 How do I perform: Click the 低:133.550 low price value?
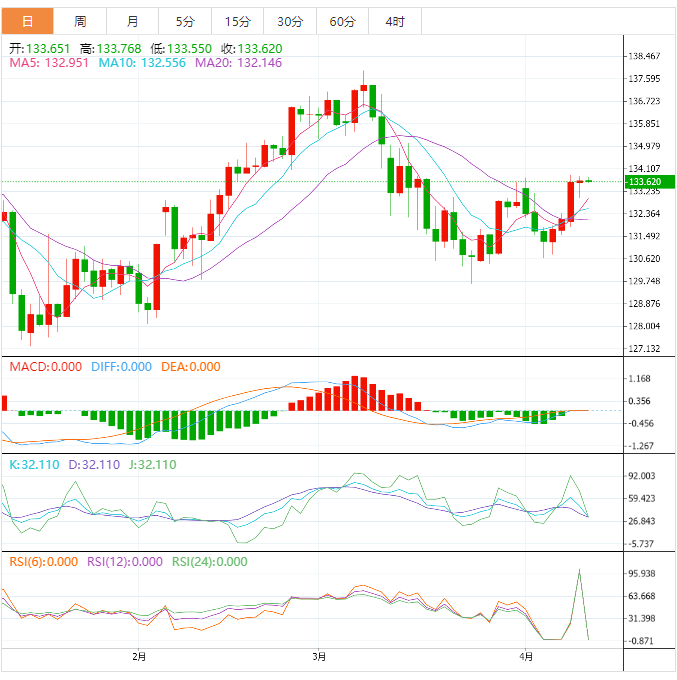click(x=181, y=49)
